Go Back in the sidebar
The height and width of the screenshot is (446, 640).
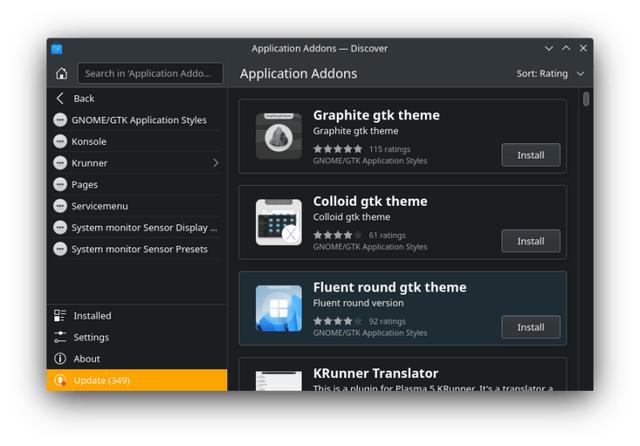tap(137, 98)
